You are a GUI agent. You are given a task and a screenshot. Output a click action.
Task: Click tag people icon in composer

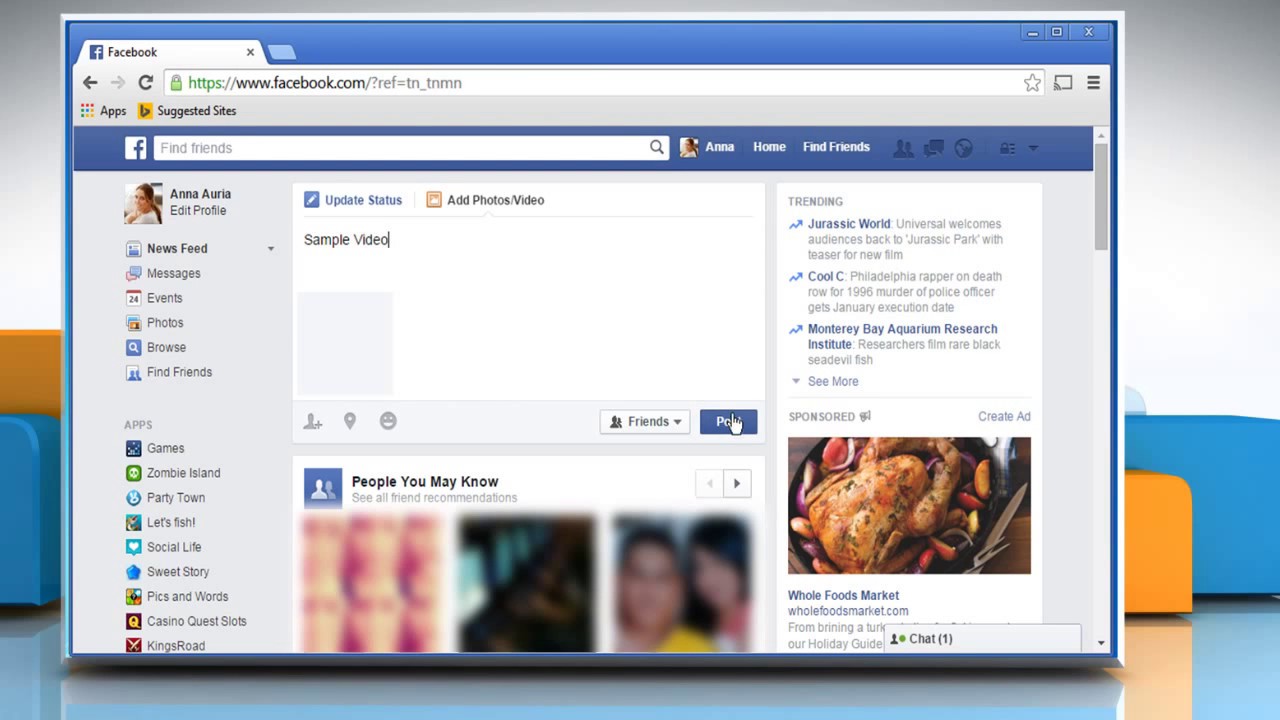point(313,422)
